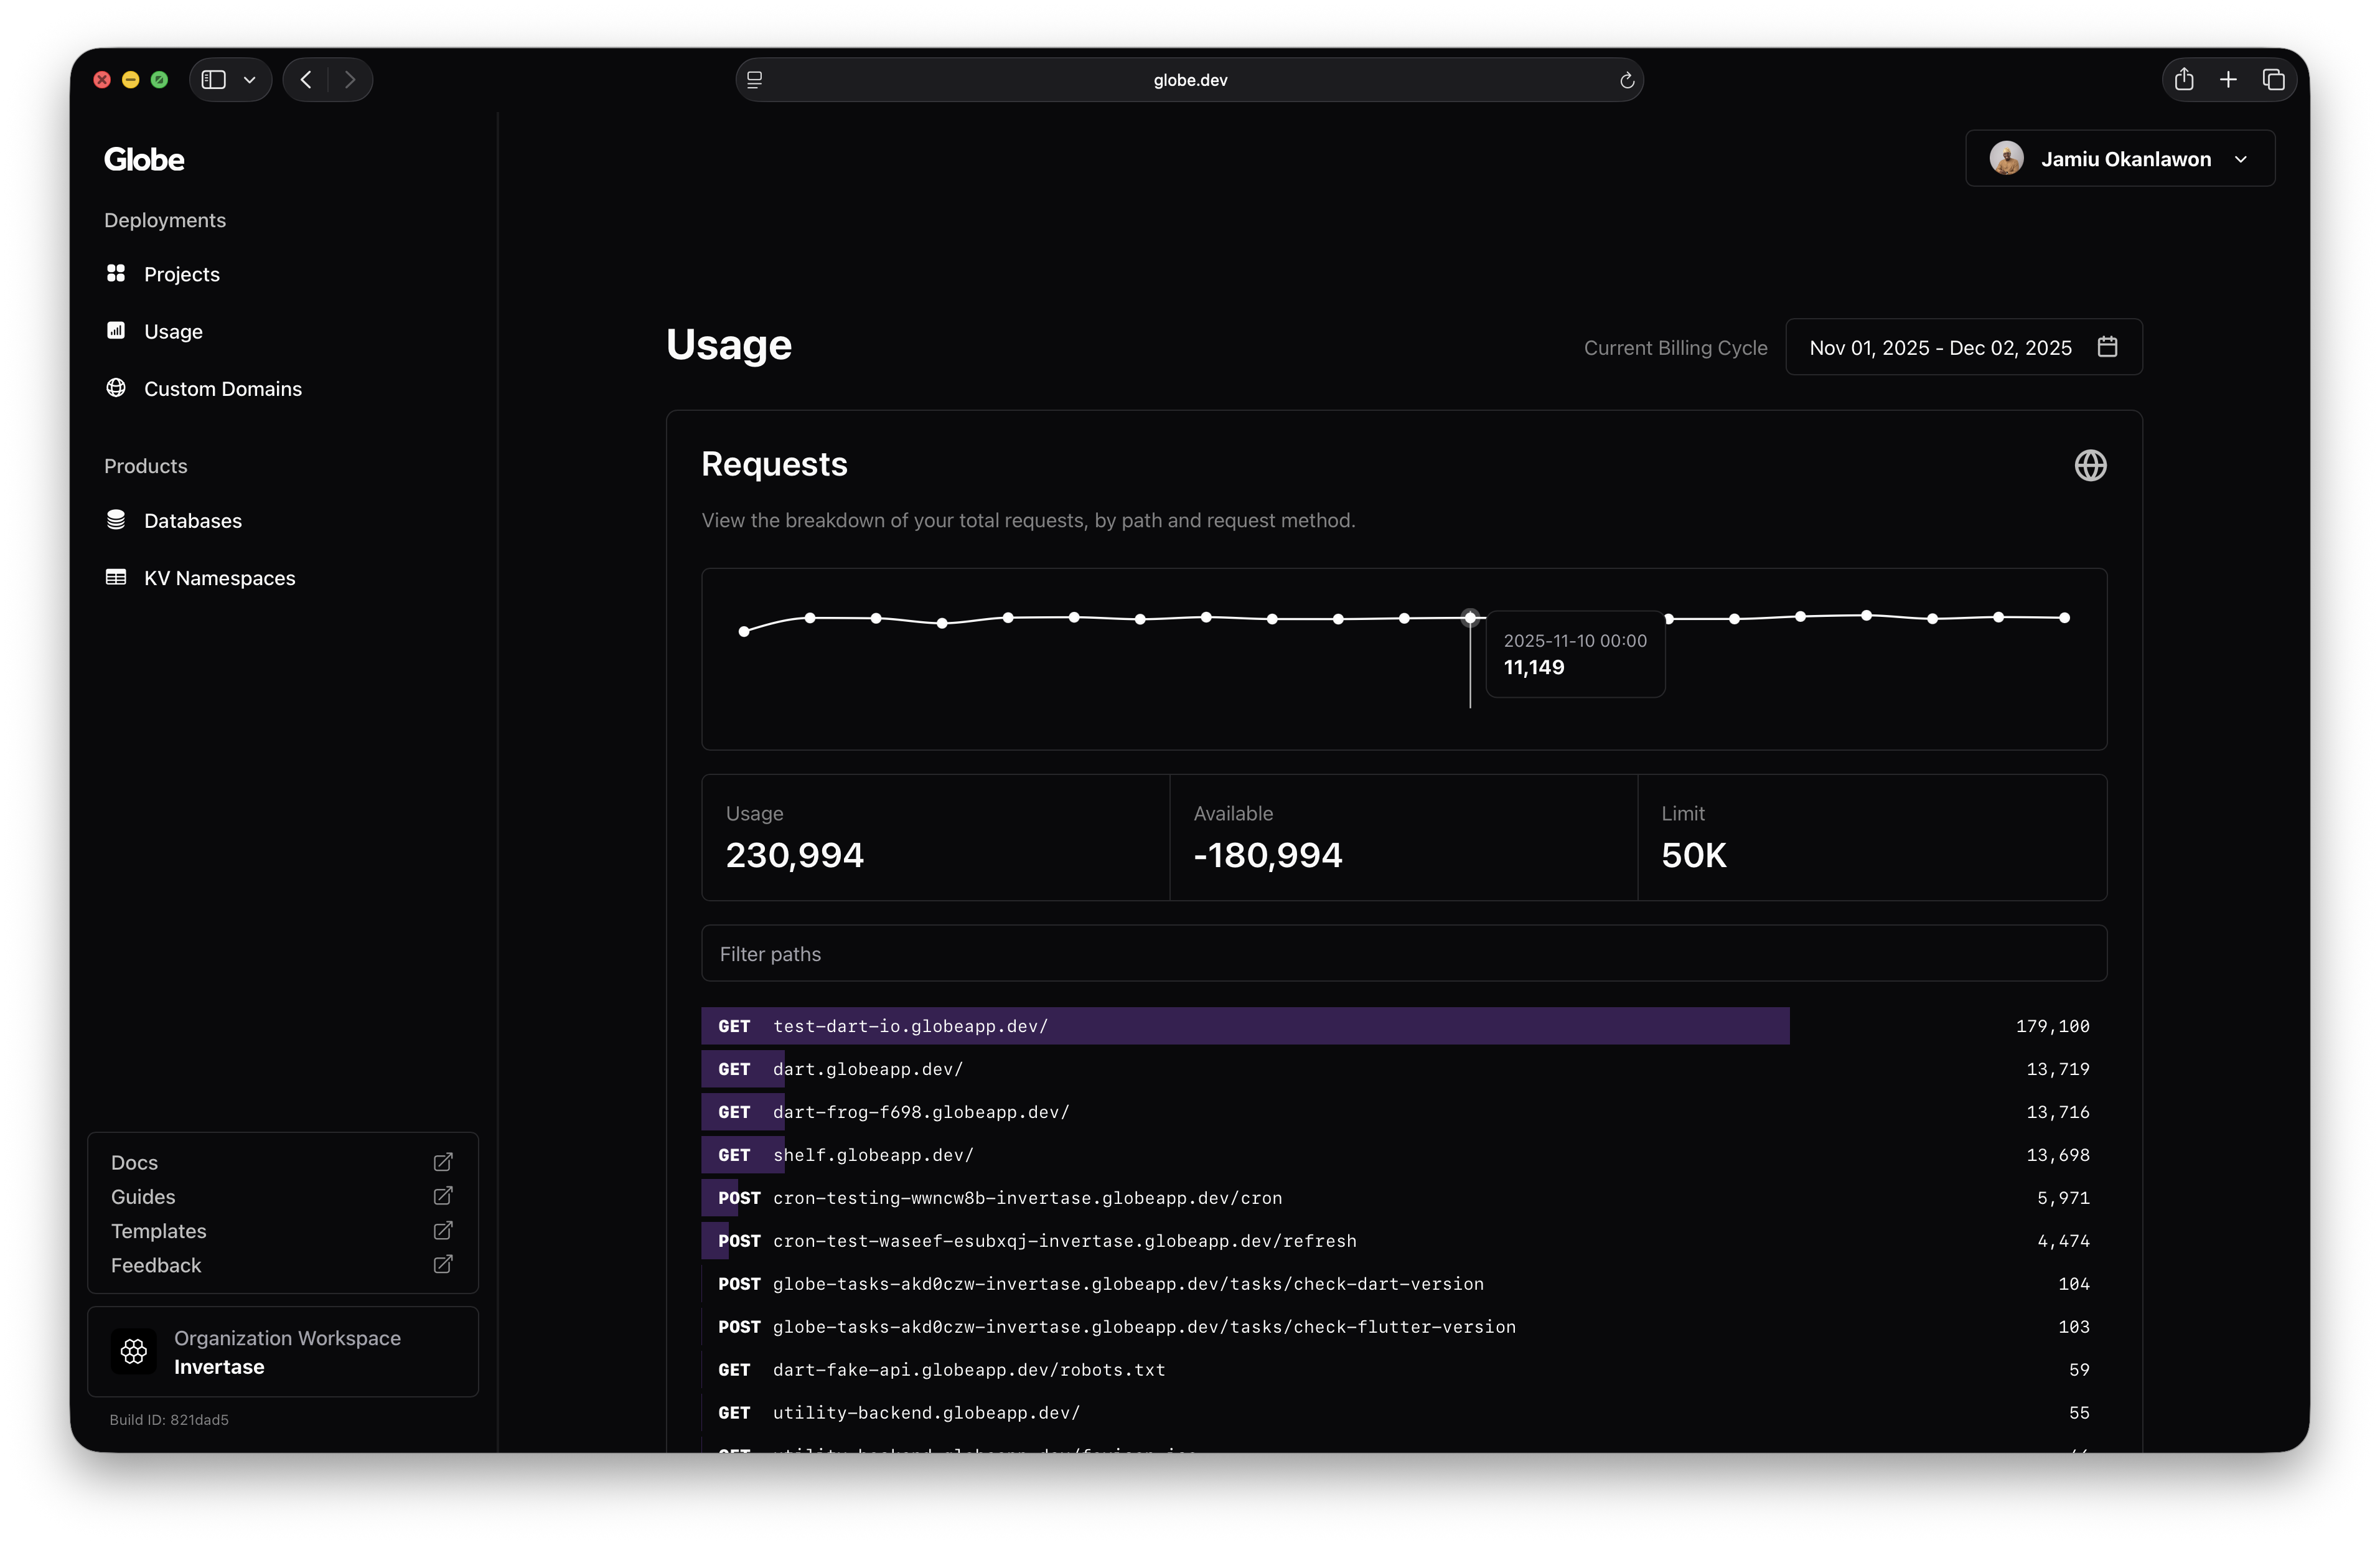Go to Projects in sidebar
Image resolution: width=2380 pixels, height=1545 pixels.
click(x=181, y=274)
